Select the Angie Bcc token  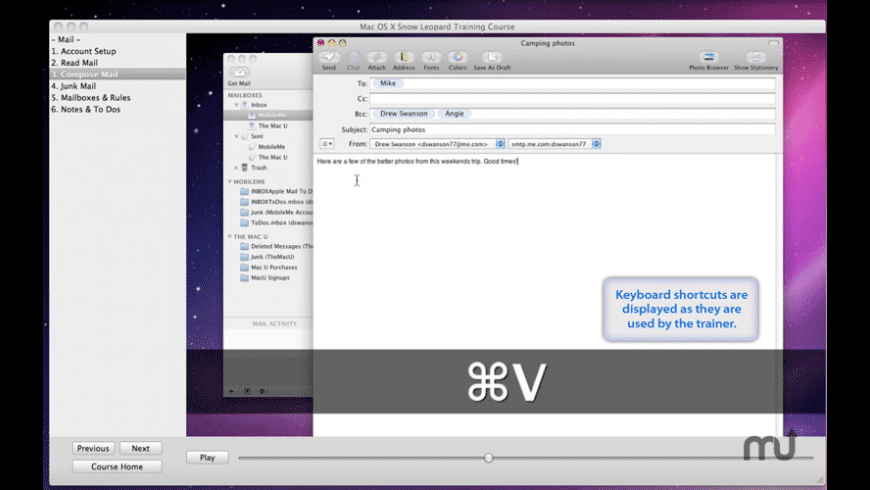[454, 113]
